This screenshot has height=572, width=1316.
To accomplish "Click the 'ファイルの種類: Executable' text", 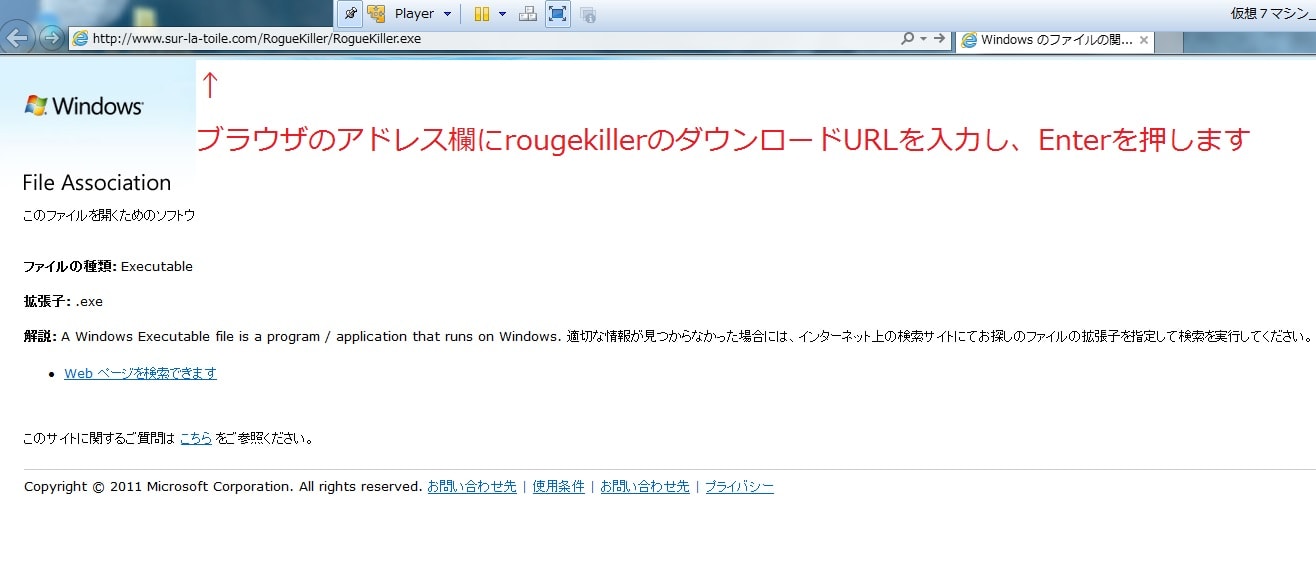I will coord(108,267).
